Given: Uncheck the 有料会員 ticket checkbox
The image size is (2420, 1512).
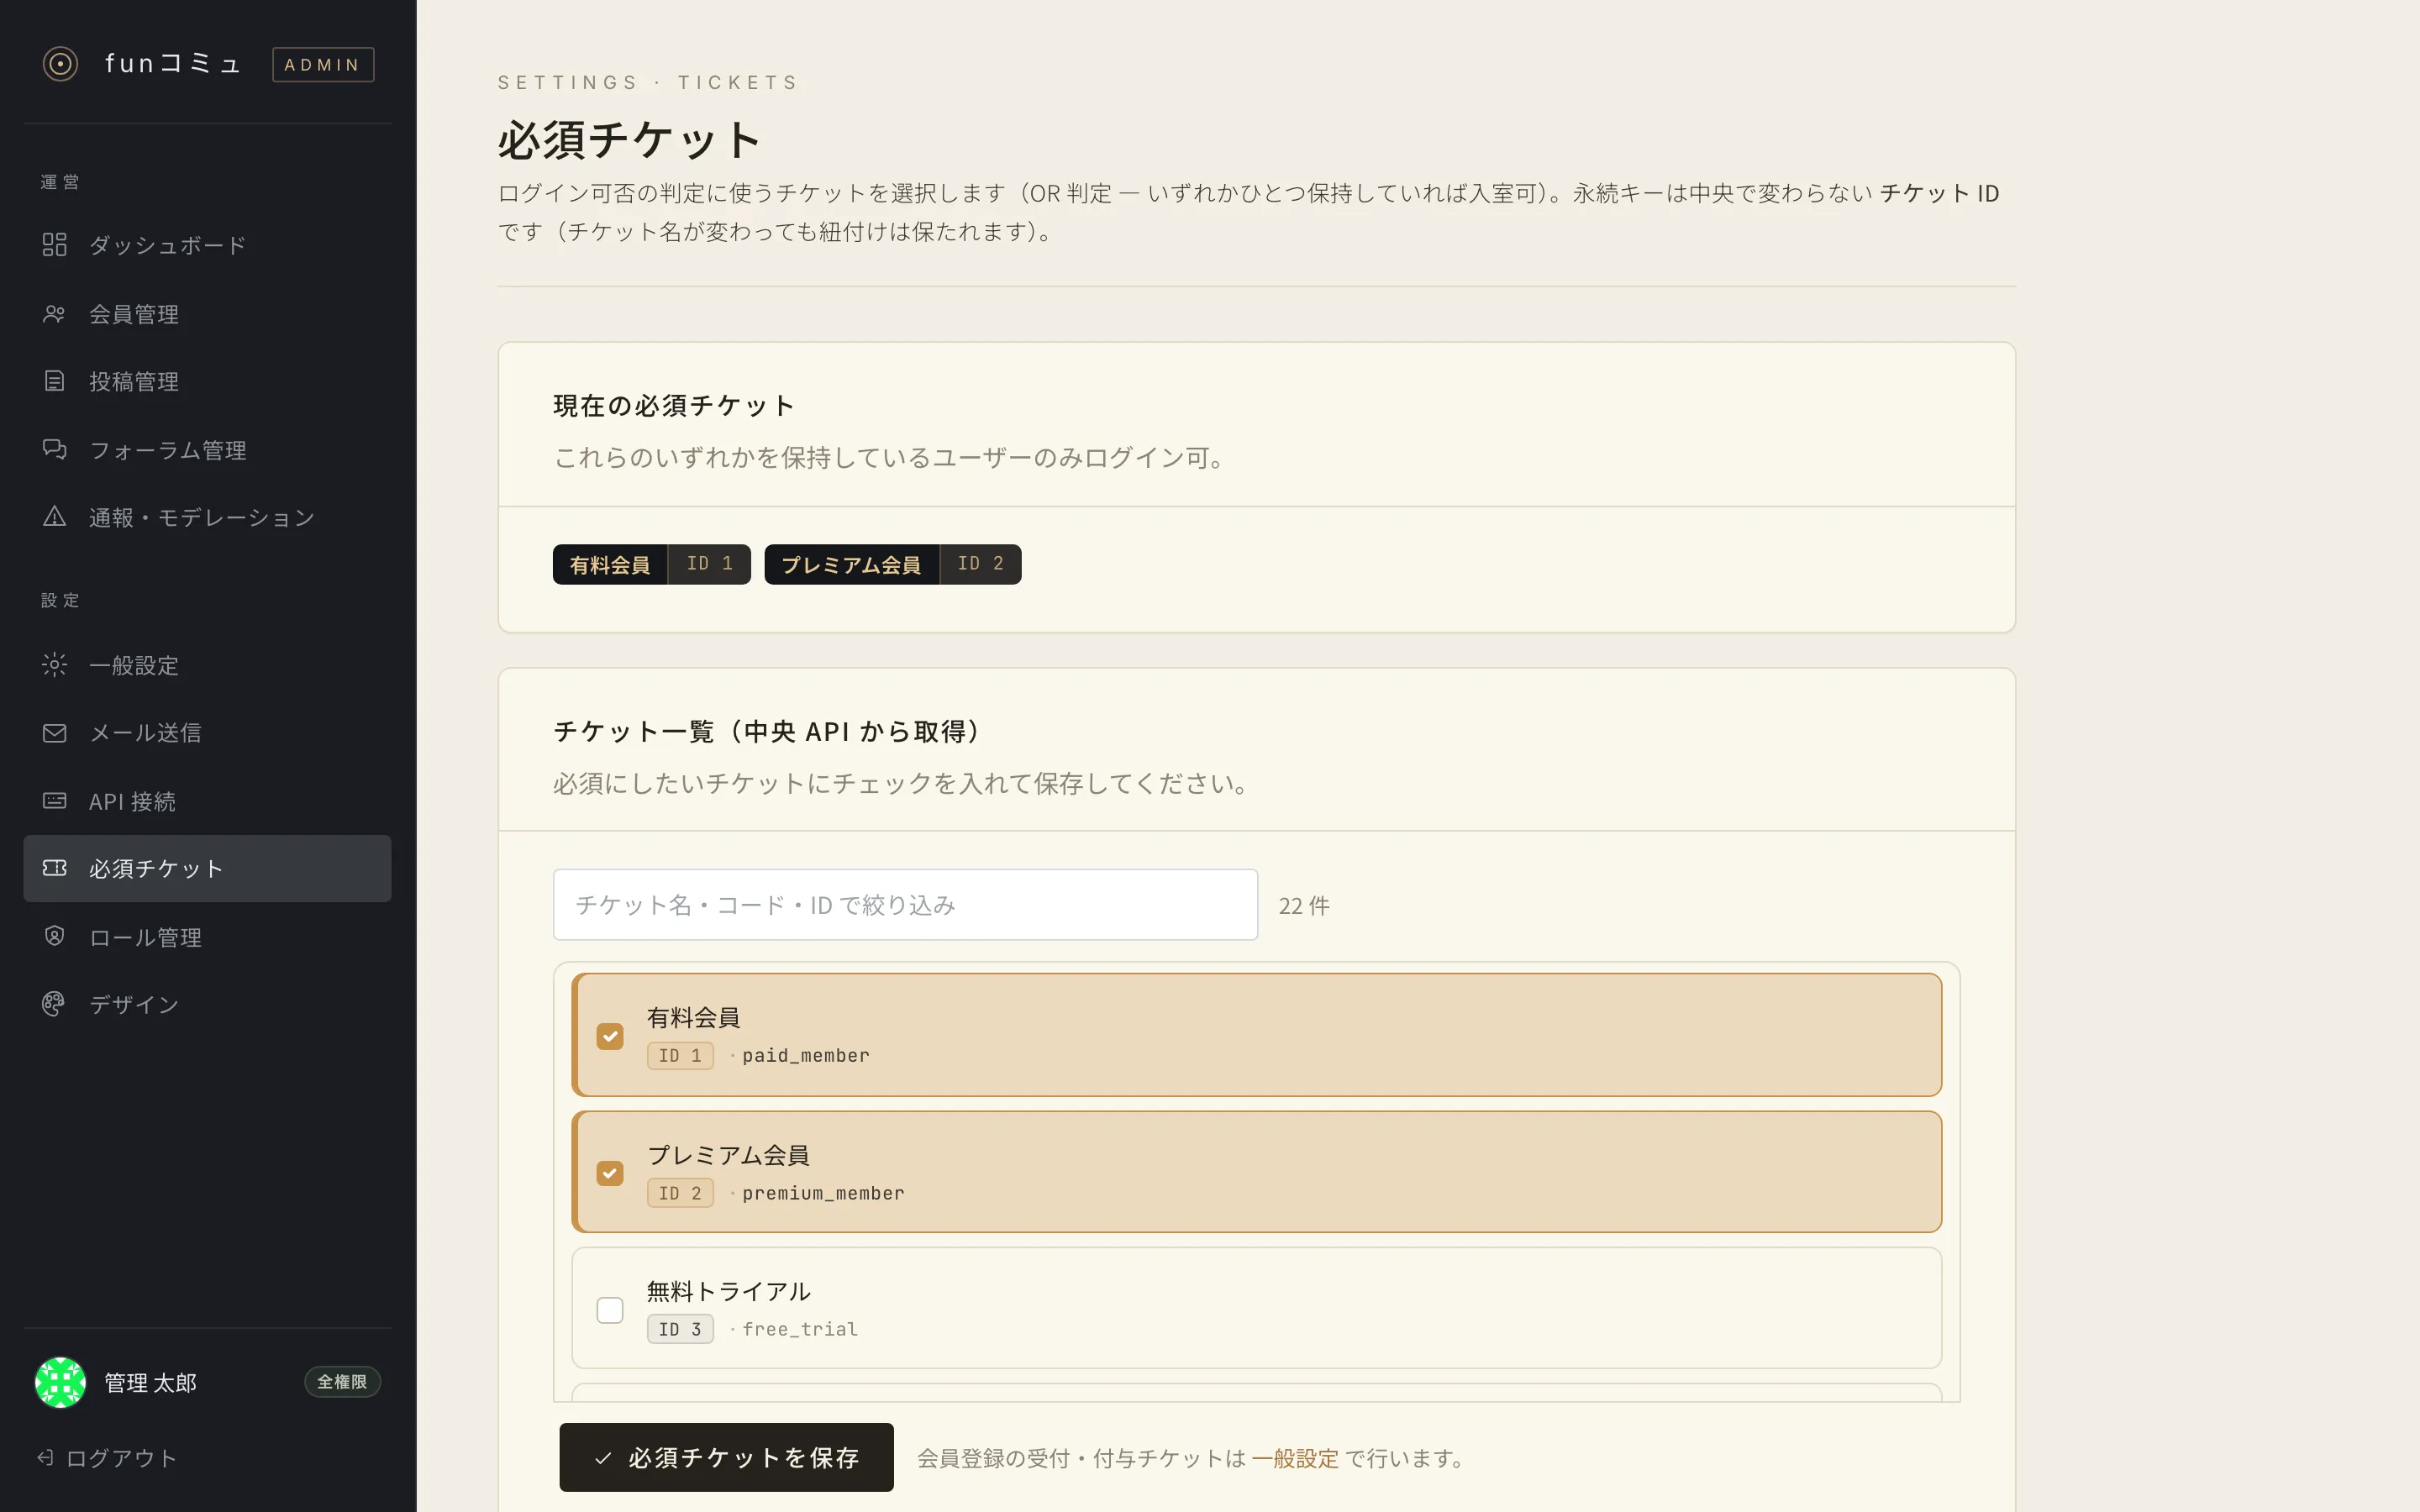Looking at the screenshot, I should click(x=610, y=1036).
